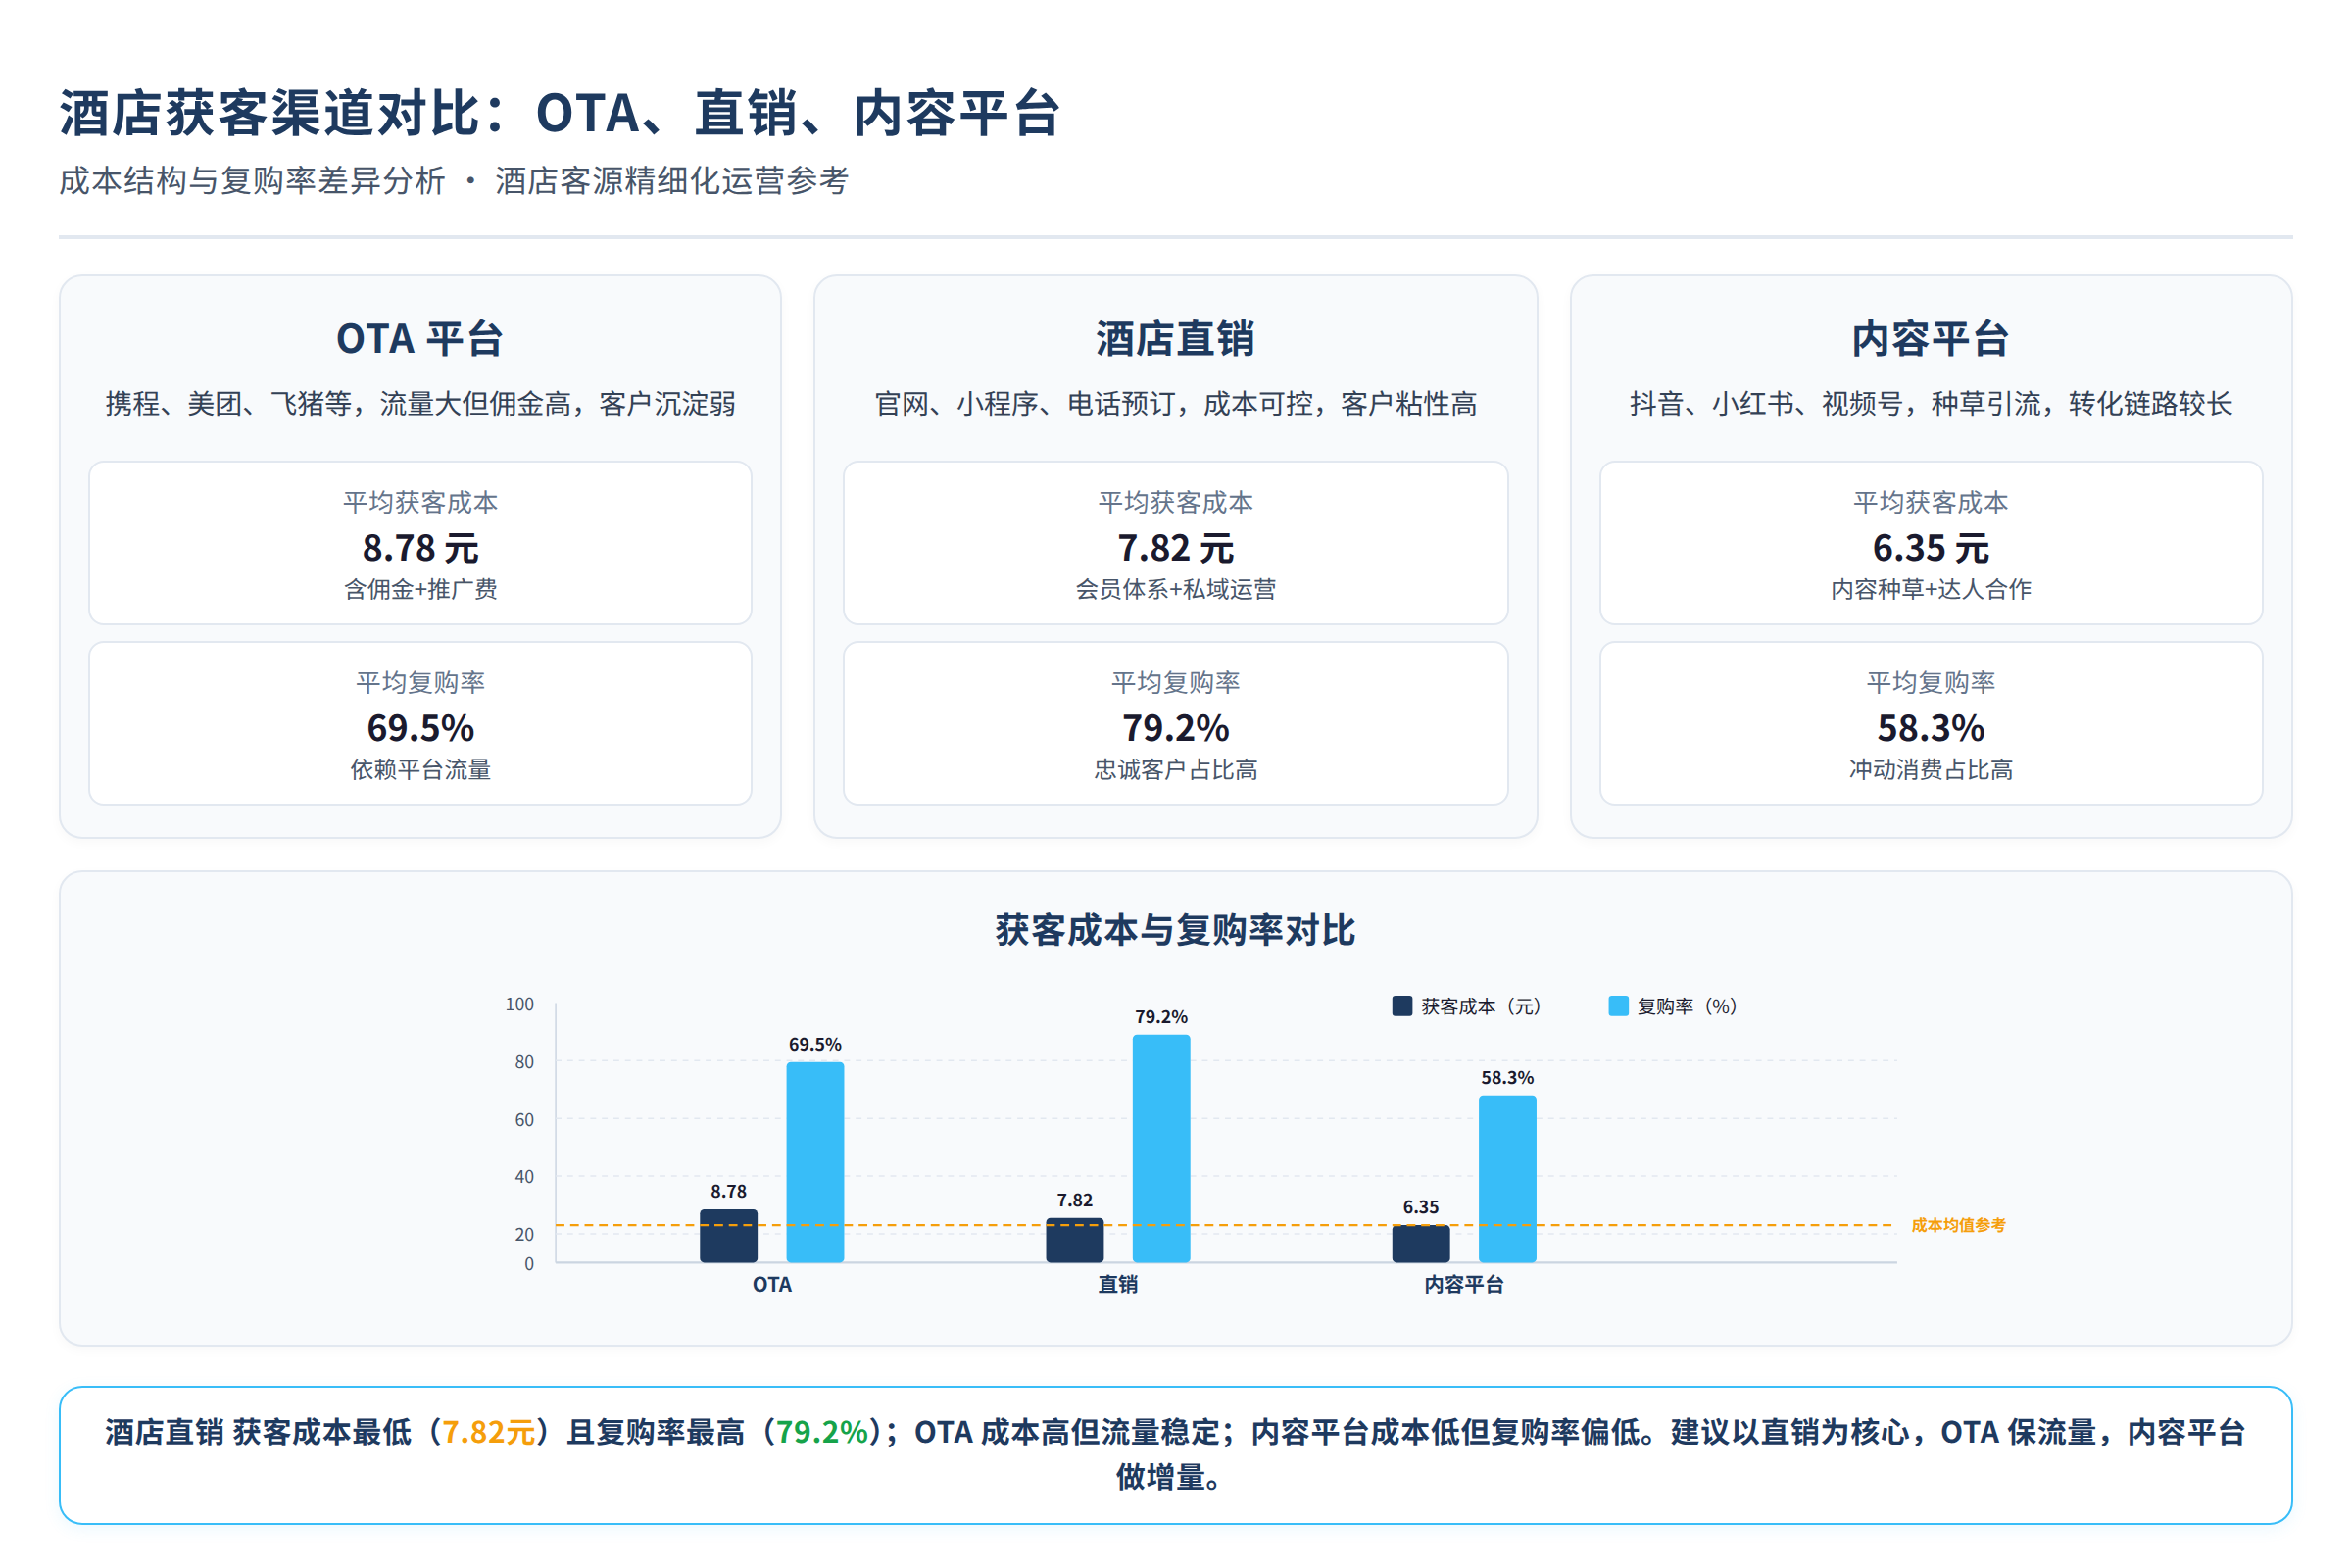Image resolution: width=2352 pixels, height=1568 pixels.
Task: Click the dark blue 获客成本 legend swatch
Action: click(1402, 1006)
